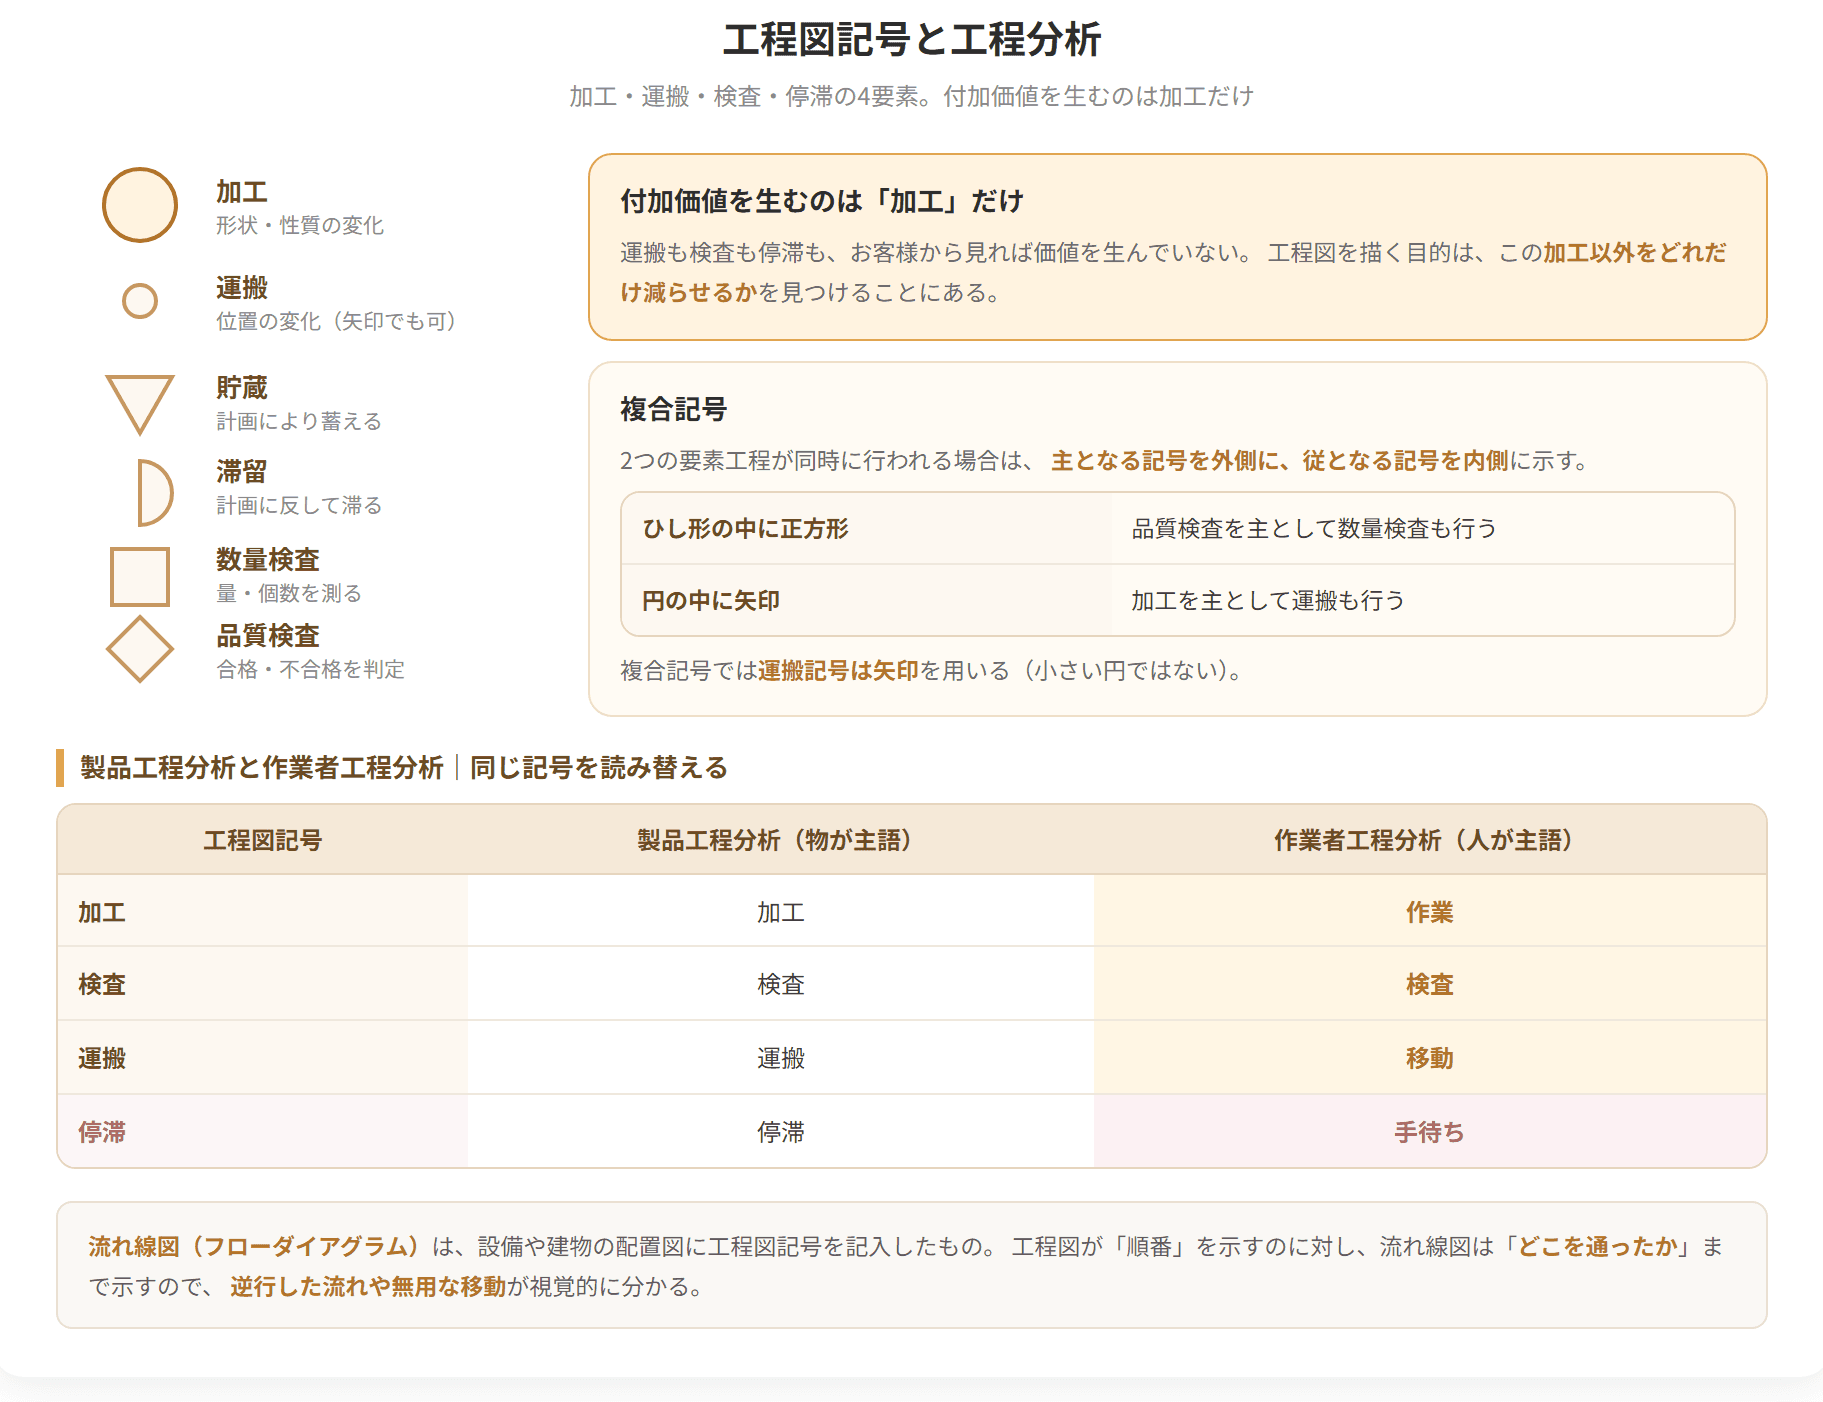
Task: Click highlighted text 逆行した流れや無用な移動
Action: (368, 1286)
